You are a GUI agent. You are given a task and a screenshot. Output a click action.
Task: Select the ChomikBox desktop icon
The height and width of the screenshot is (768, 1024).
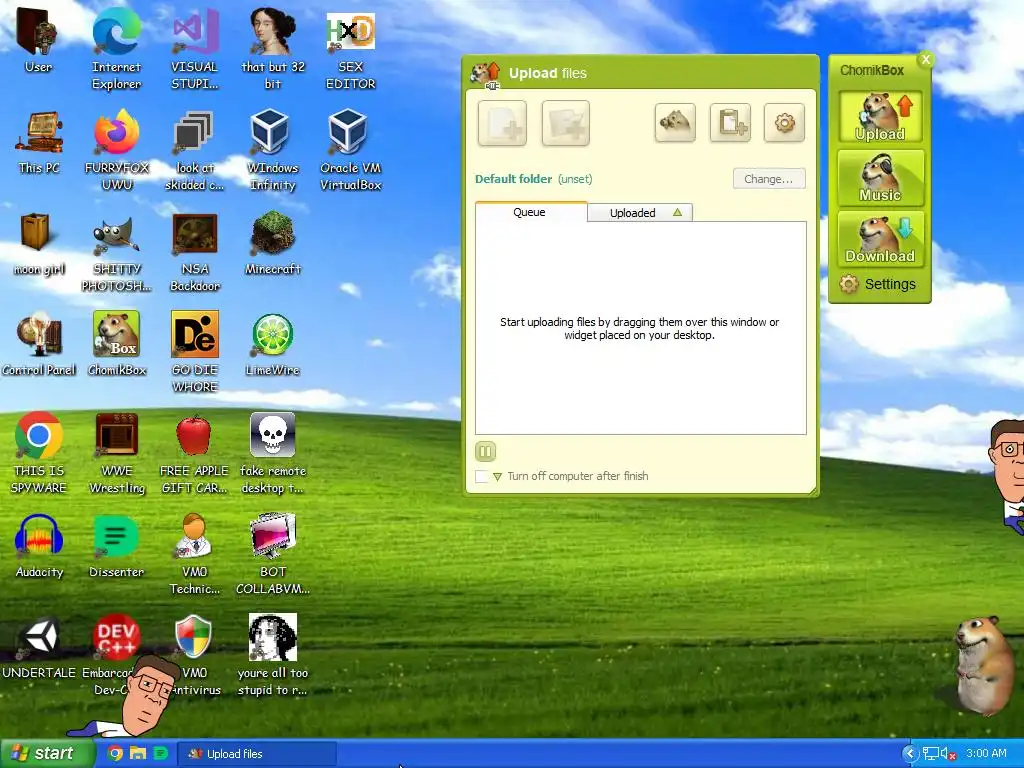click(117, 344)
